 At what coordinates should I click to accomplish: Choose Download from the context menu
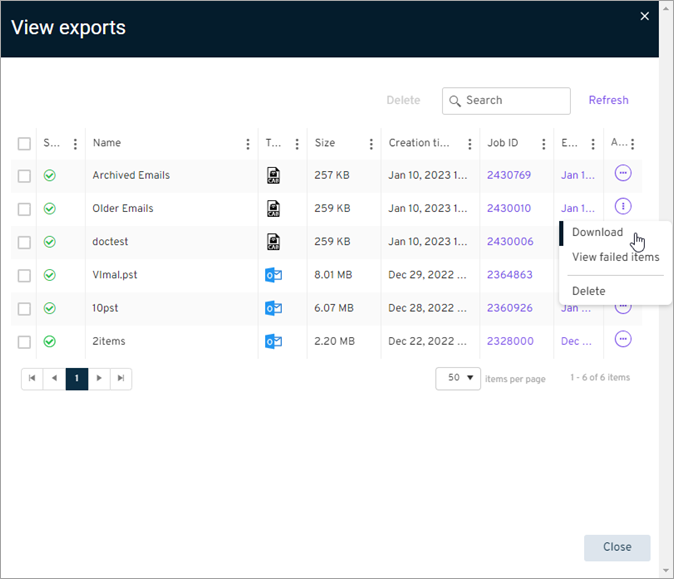[597, 232]
